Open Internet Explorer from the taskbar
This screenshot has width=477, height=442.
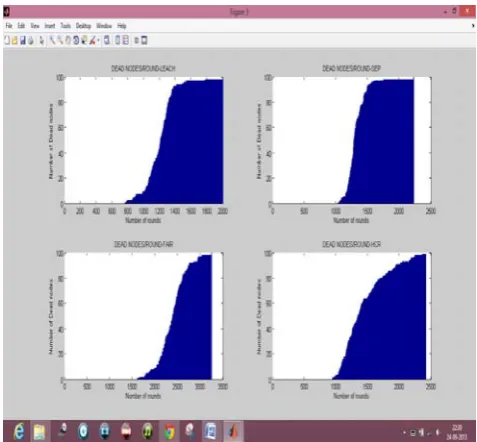point(19,432)
